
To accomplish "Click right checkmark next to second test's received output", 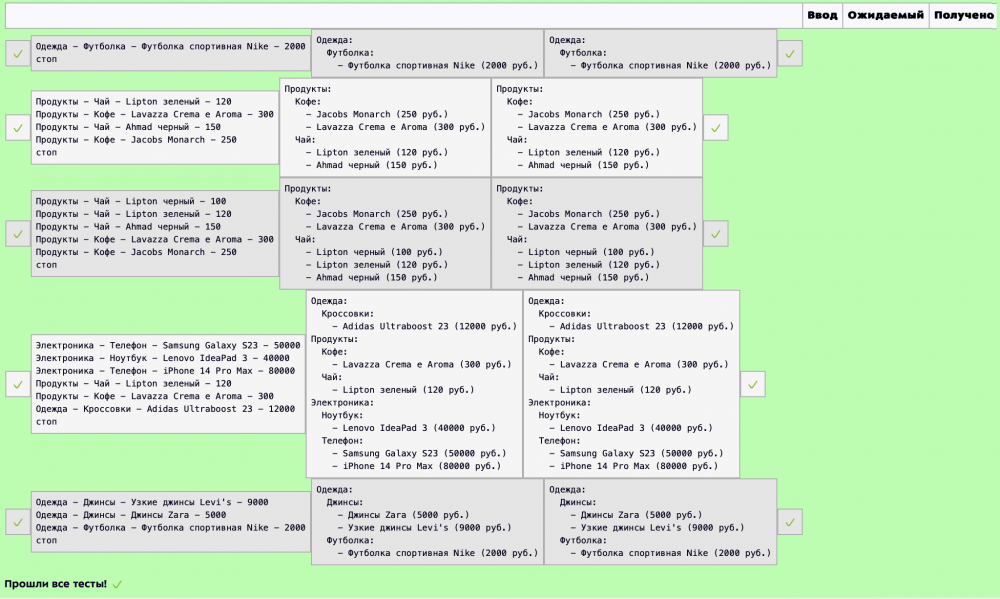I will pos(716,128).
